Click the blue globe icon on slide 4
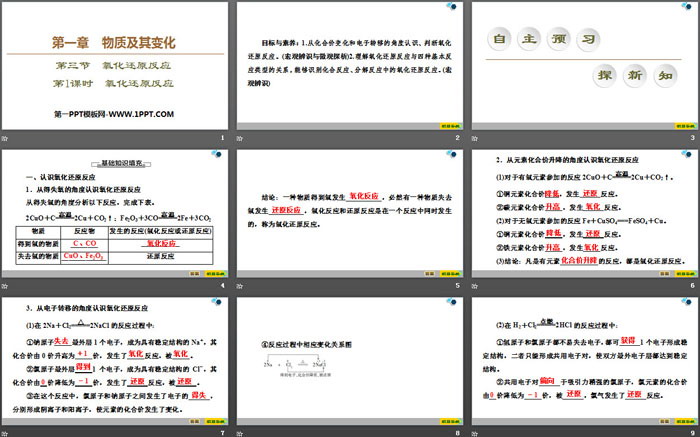Screen dimensions: 700x437 tap(217, 155)
